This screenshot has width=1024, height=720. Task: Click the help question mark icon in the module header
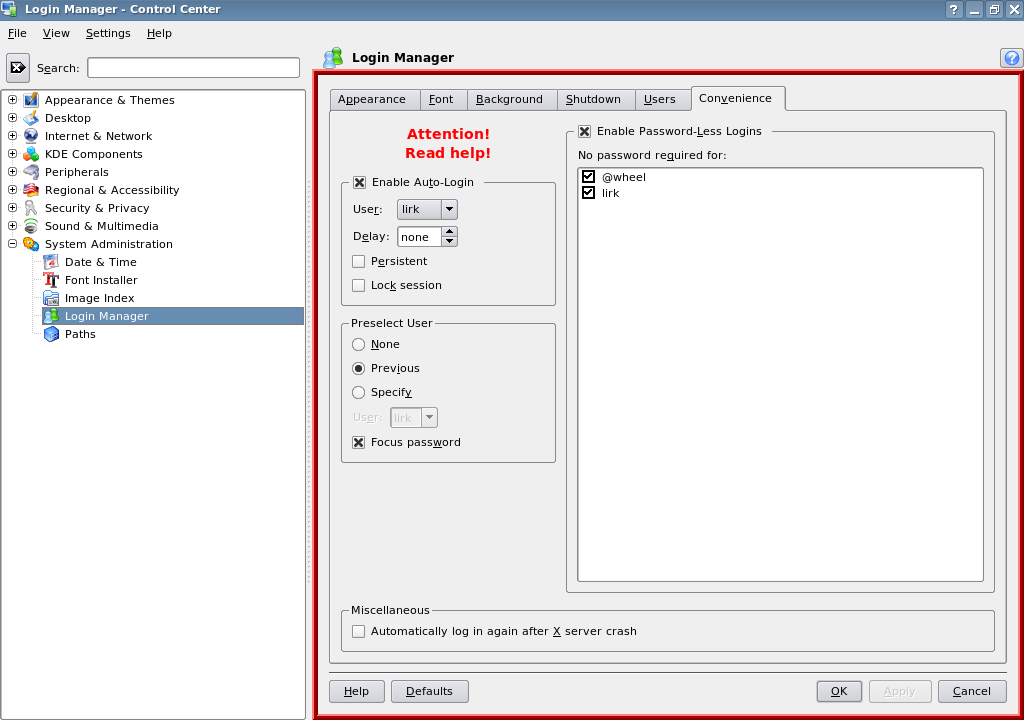(x=1011, y=58)
